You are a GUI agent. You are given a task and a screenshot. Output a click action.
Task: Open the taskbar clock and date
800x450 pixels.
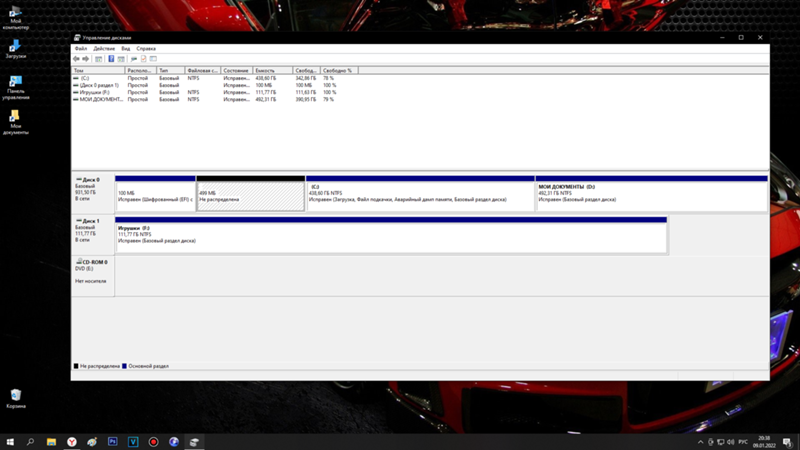tap(764, 442)
